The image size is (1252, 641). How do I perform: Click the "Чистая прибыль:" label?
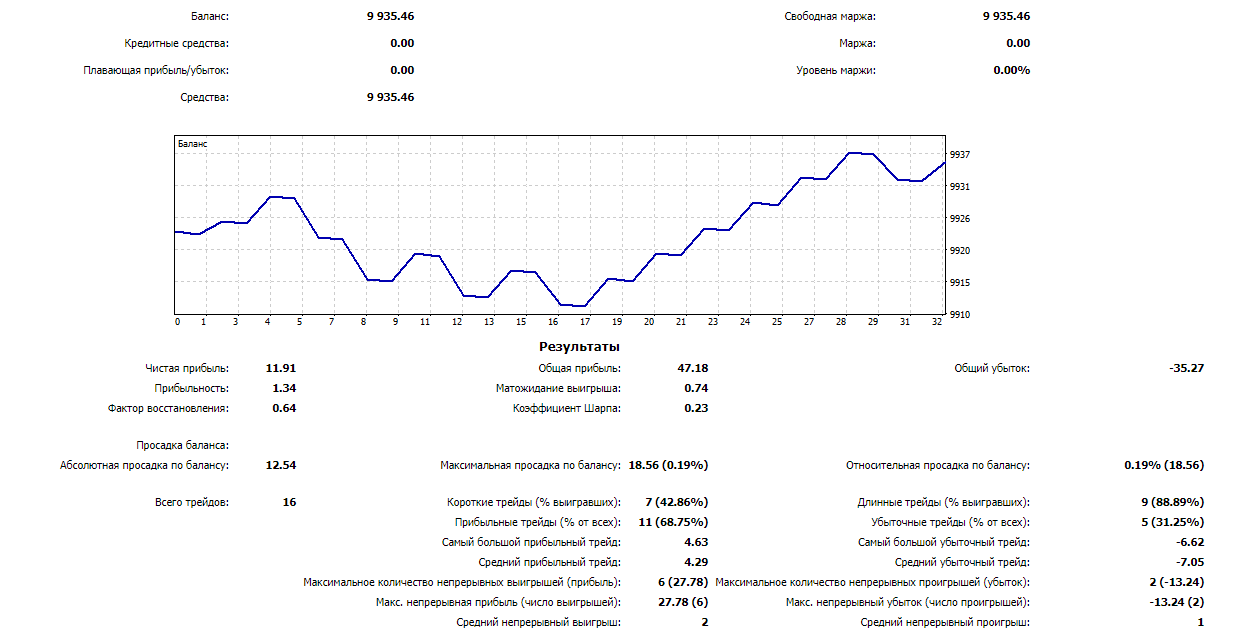[187, 368]
